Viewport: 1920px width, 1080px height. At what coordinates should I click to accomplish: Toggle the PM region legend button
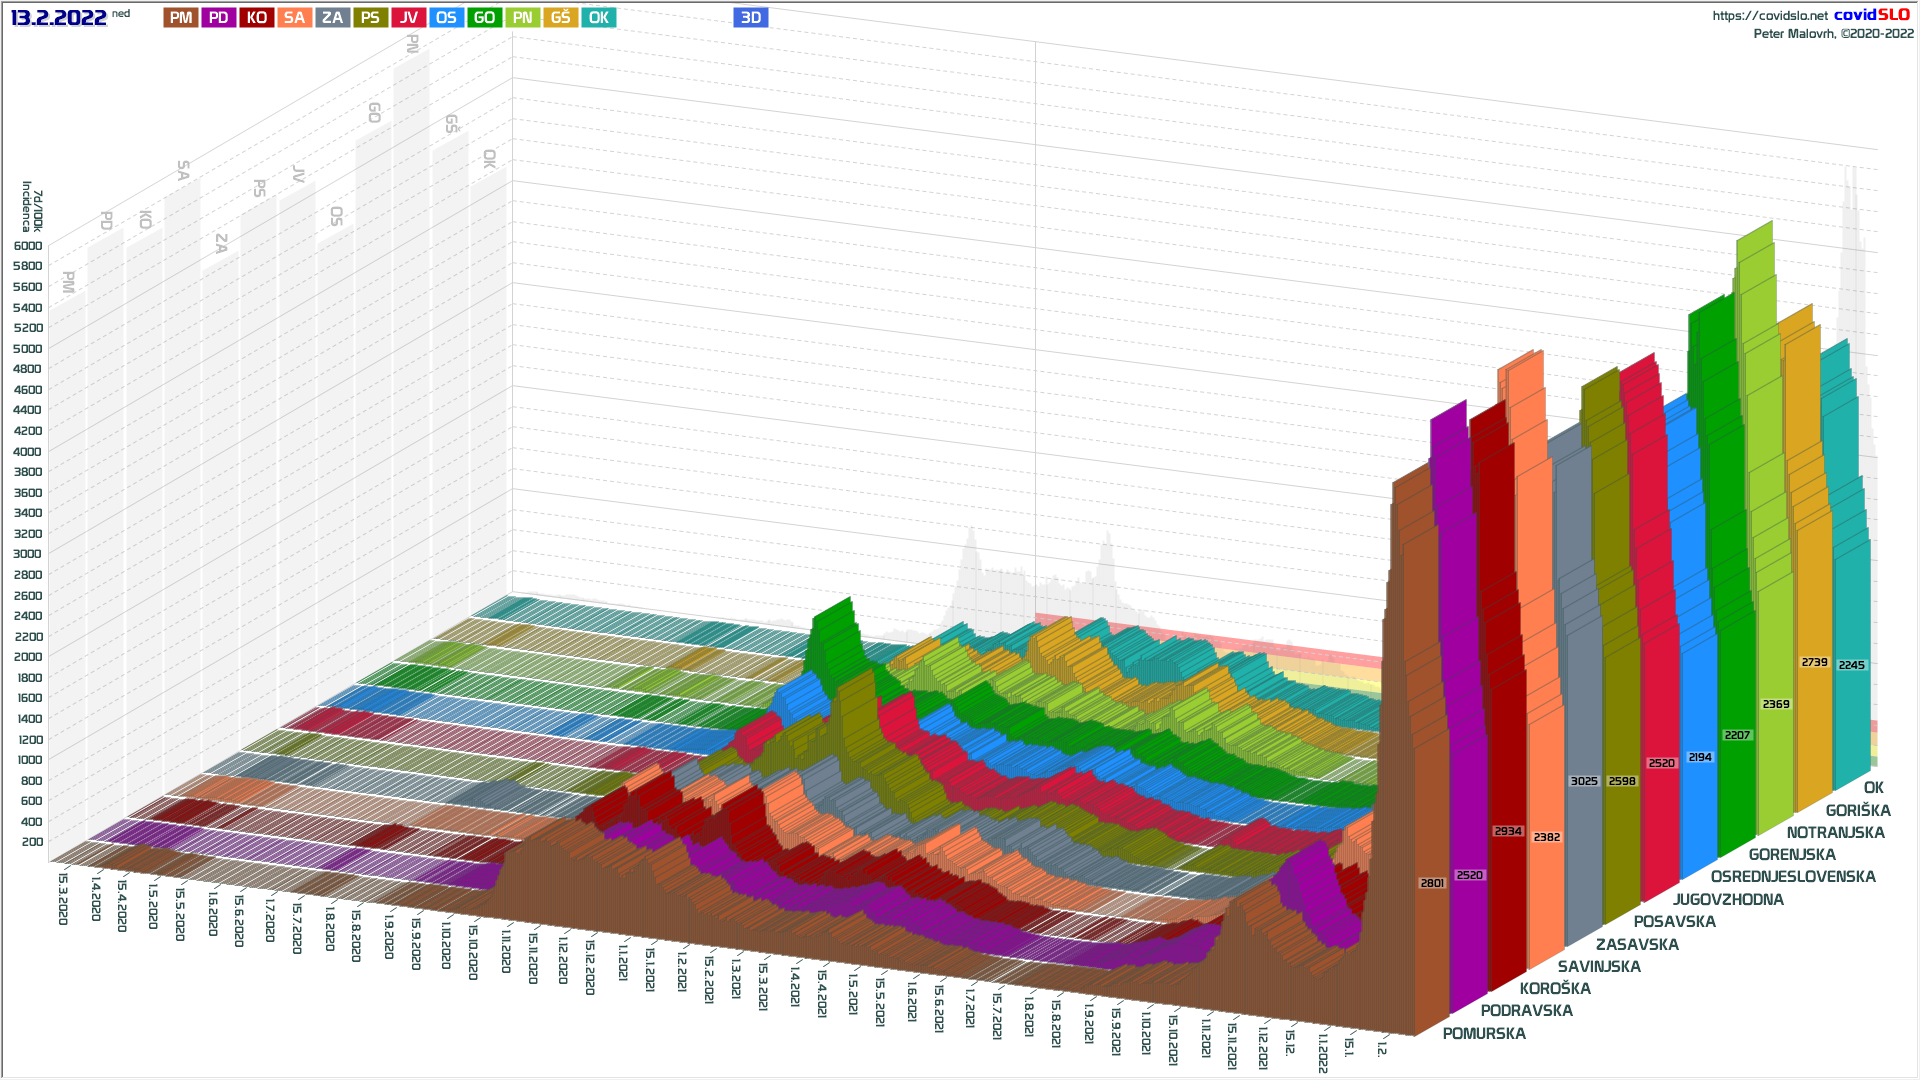coord(181,17)
